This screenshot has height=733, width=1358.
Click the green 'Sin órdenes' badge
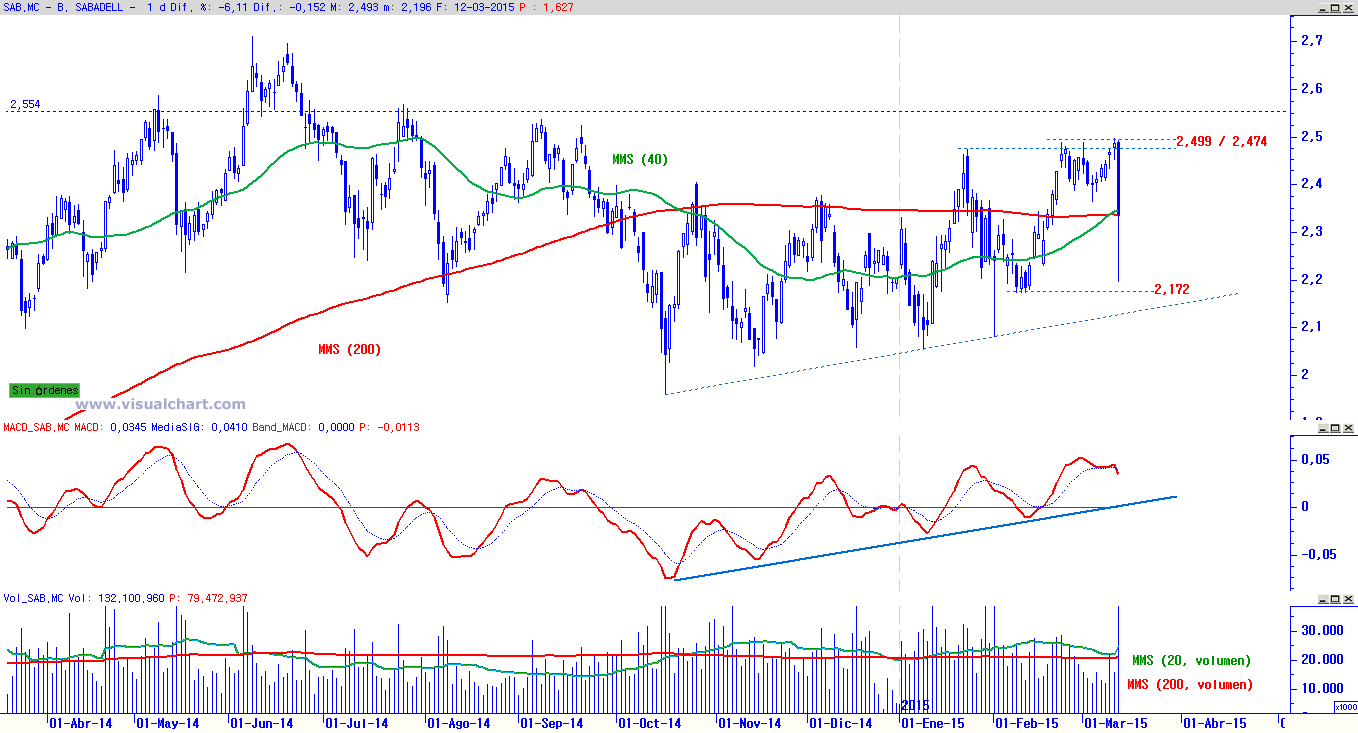pos(44,390)
